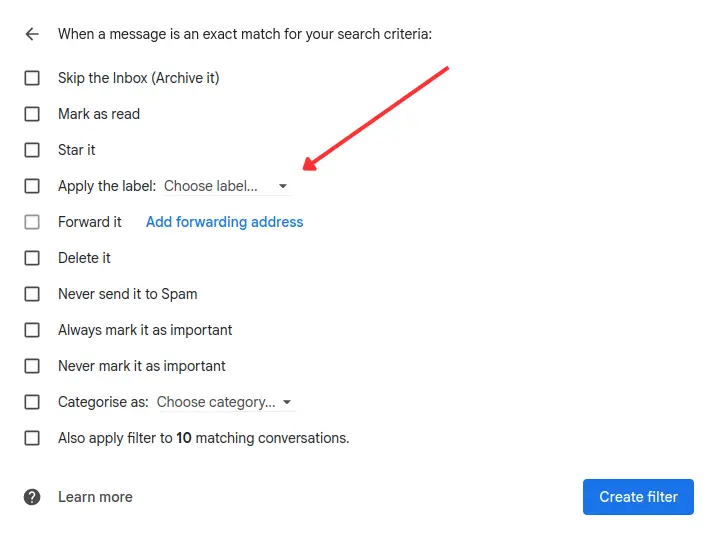Click the back arrow icon
Image resolution: width=716 pixels, height=536 pixels.
32,34
